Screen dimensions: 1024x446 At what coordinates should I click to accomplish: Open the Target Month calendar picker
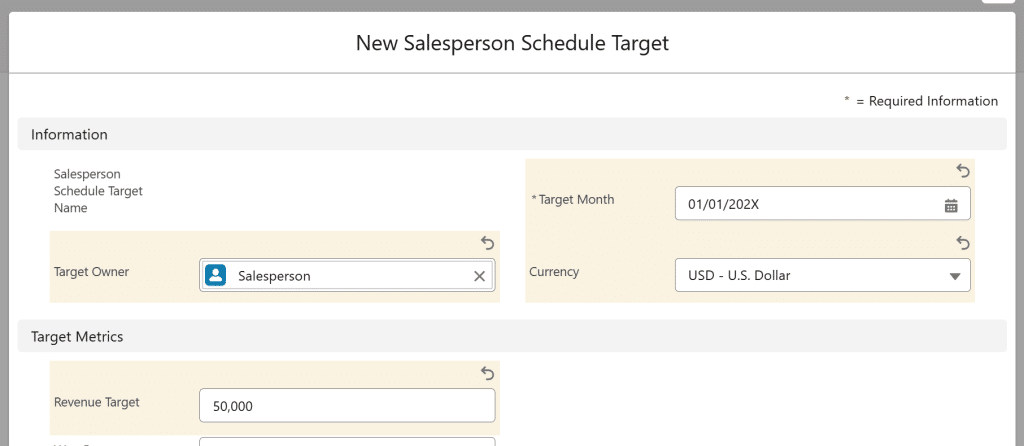(x=951, y=205)
